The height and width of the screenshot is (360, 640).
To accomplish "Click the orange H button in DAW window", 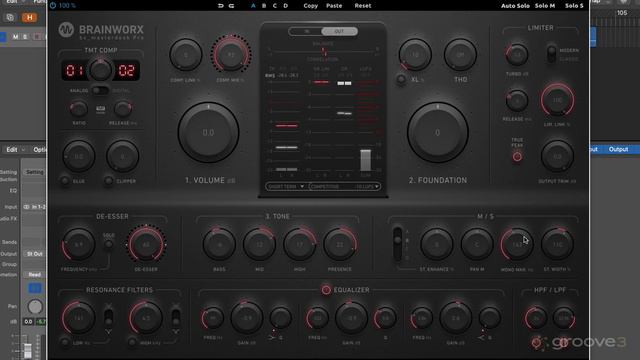I will point(29,18).
